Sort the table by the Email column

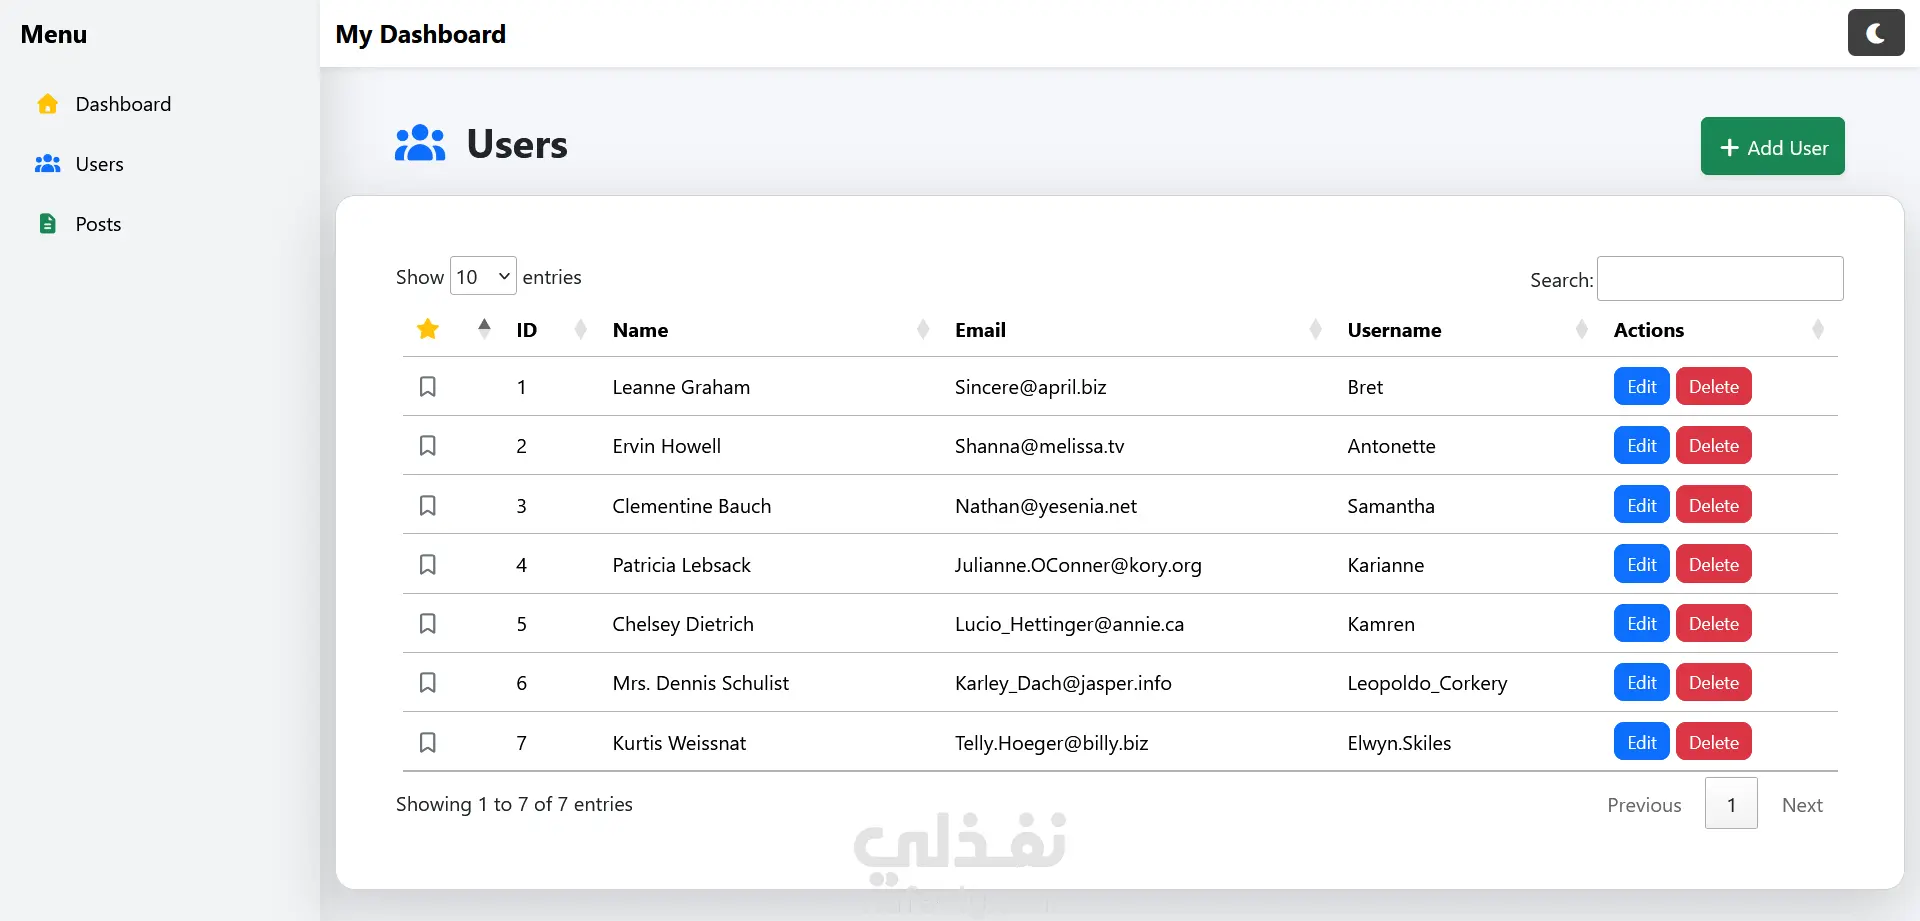(980, 330)
